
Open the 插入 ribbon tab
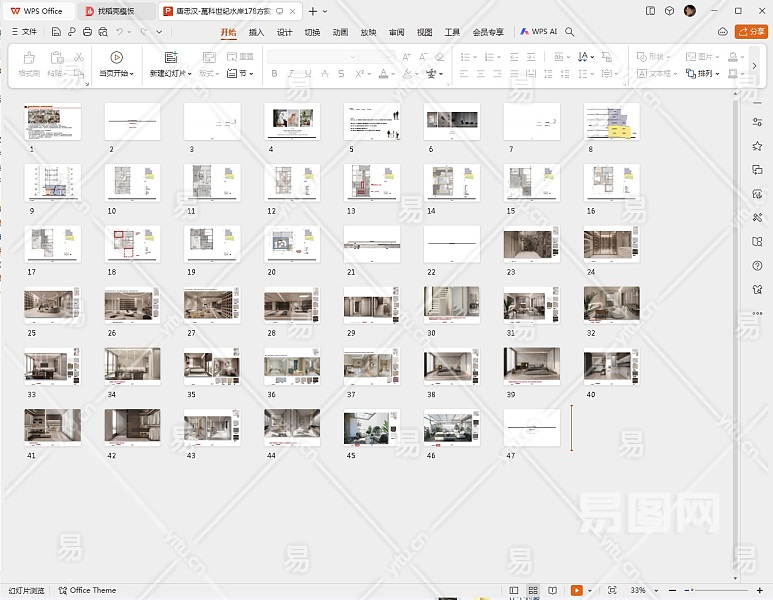[x=256, y=32]
